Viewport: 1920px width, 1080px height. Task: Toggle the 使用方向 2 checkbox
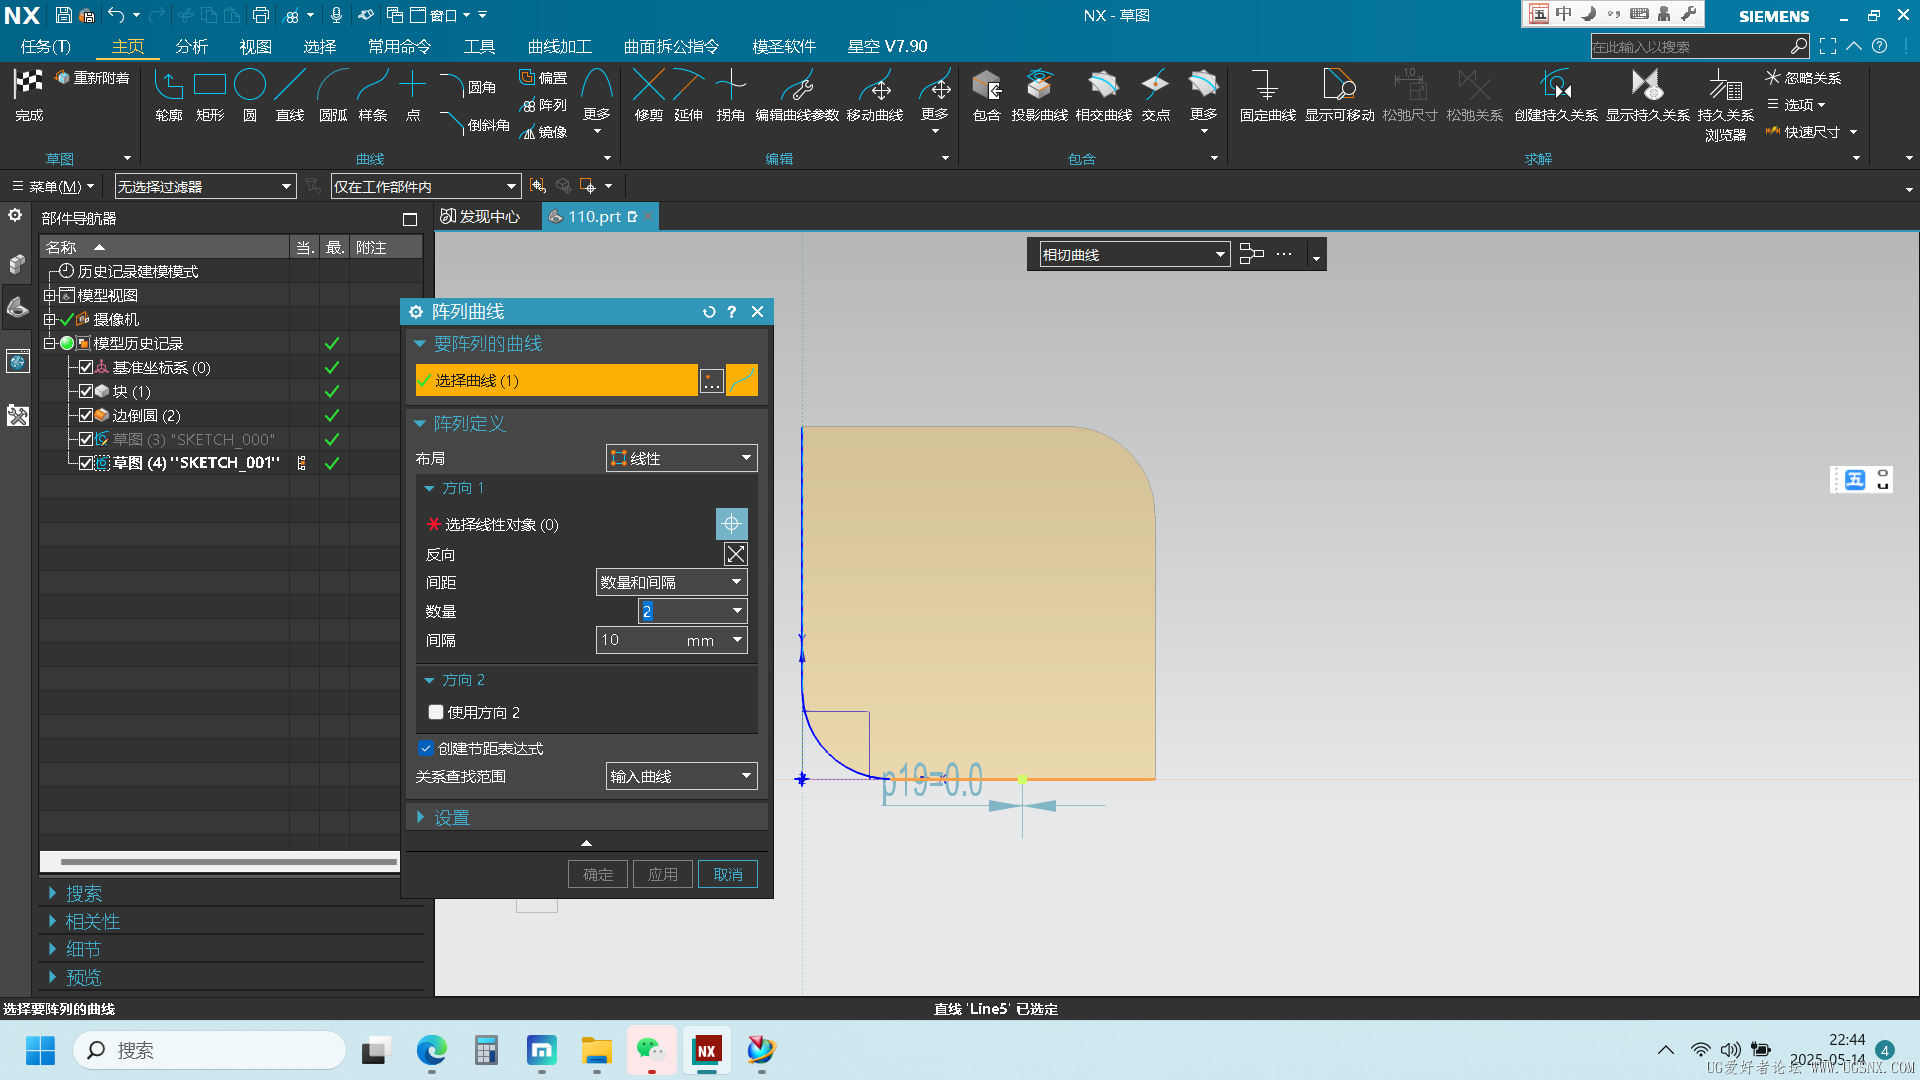tap(436, 712)
